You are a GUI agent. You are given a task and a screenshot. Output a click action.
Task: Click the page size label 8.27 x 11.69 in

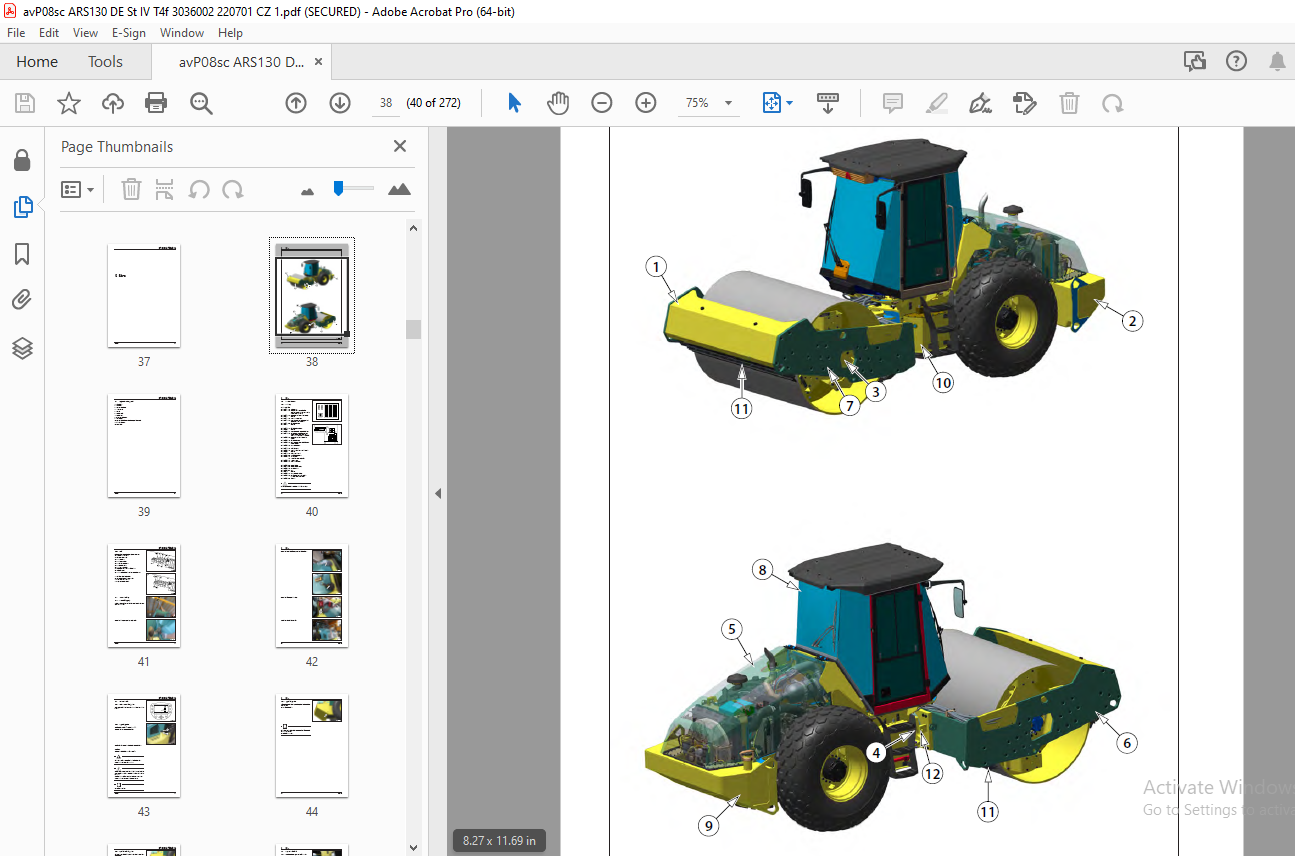click(499, 841)
